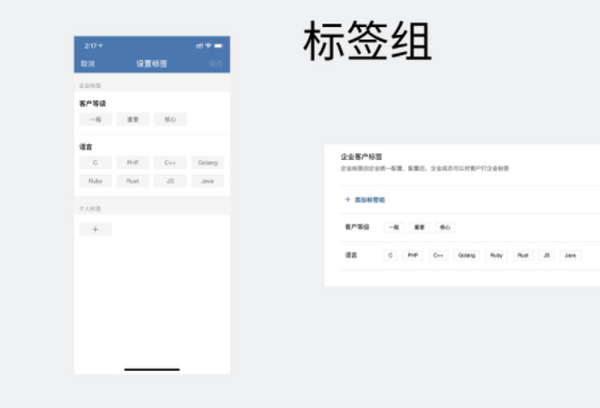Click the large 标签组 title
This screenshot has width=600, height=408.
(x=368, y=41)
